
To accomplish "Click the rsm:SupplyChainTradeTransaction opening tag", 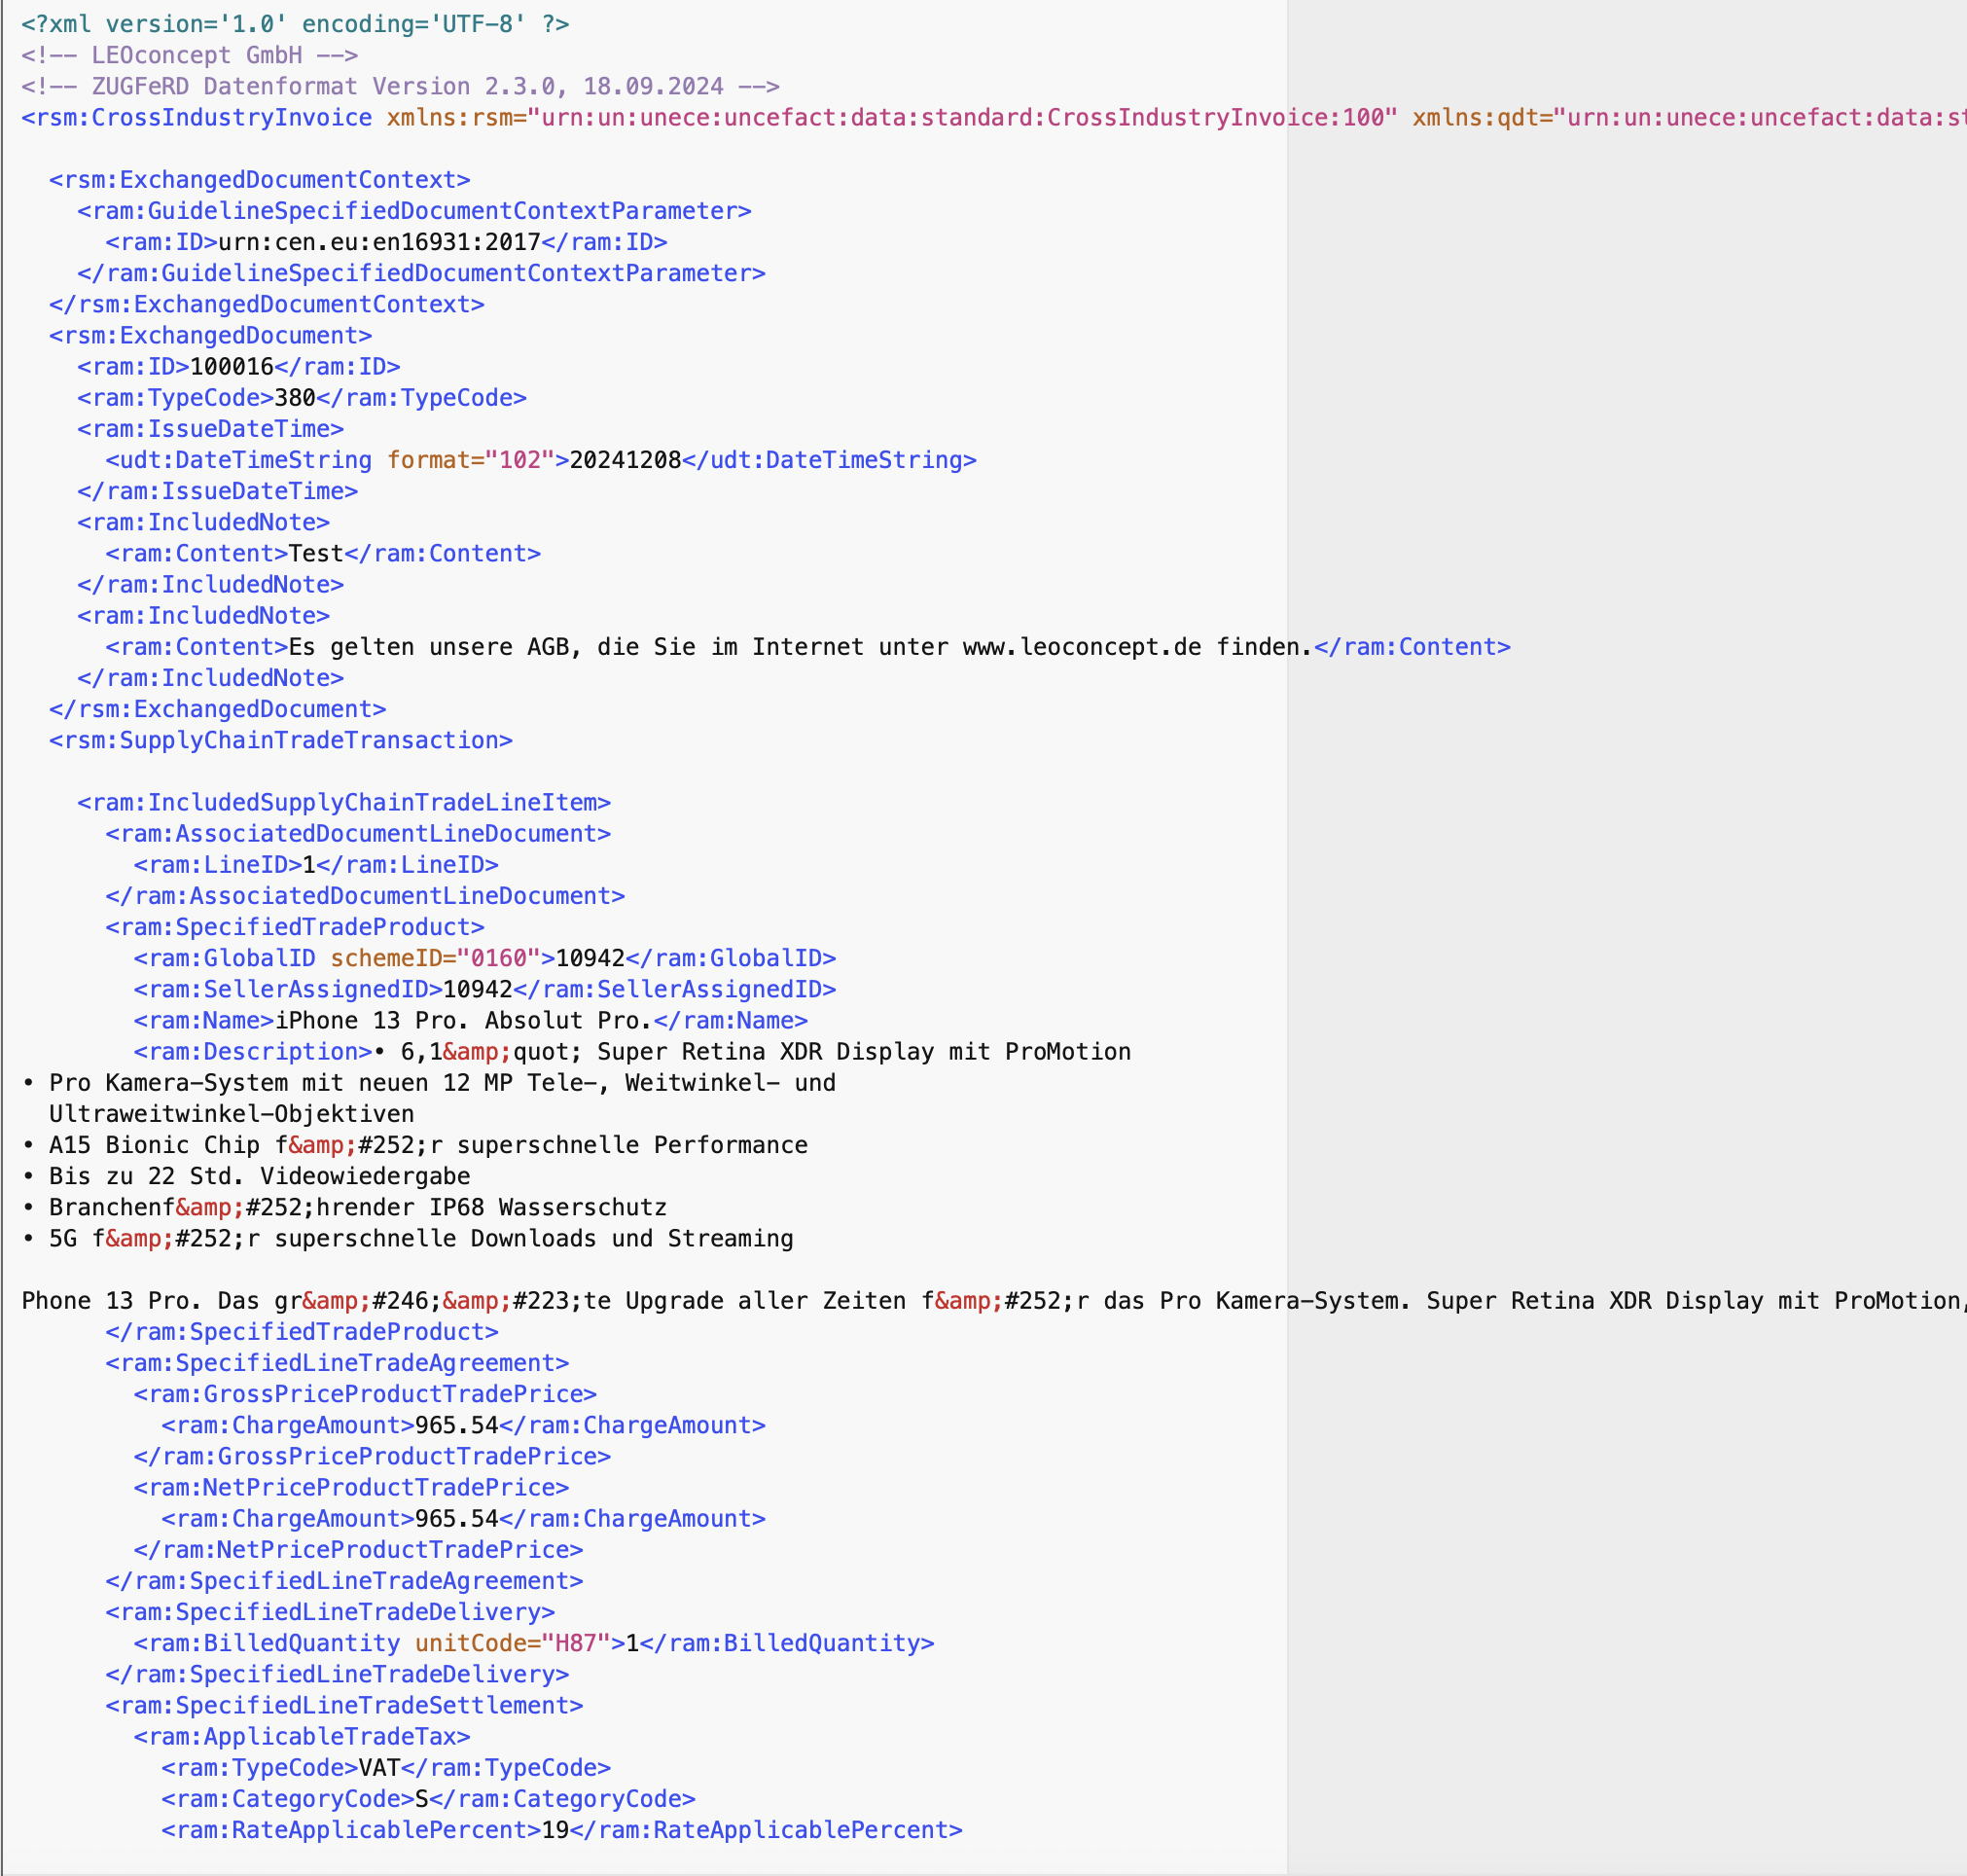I will click(281, 740).
